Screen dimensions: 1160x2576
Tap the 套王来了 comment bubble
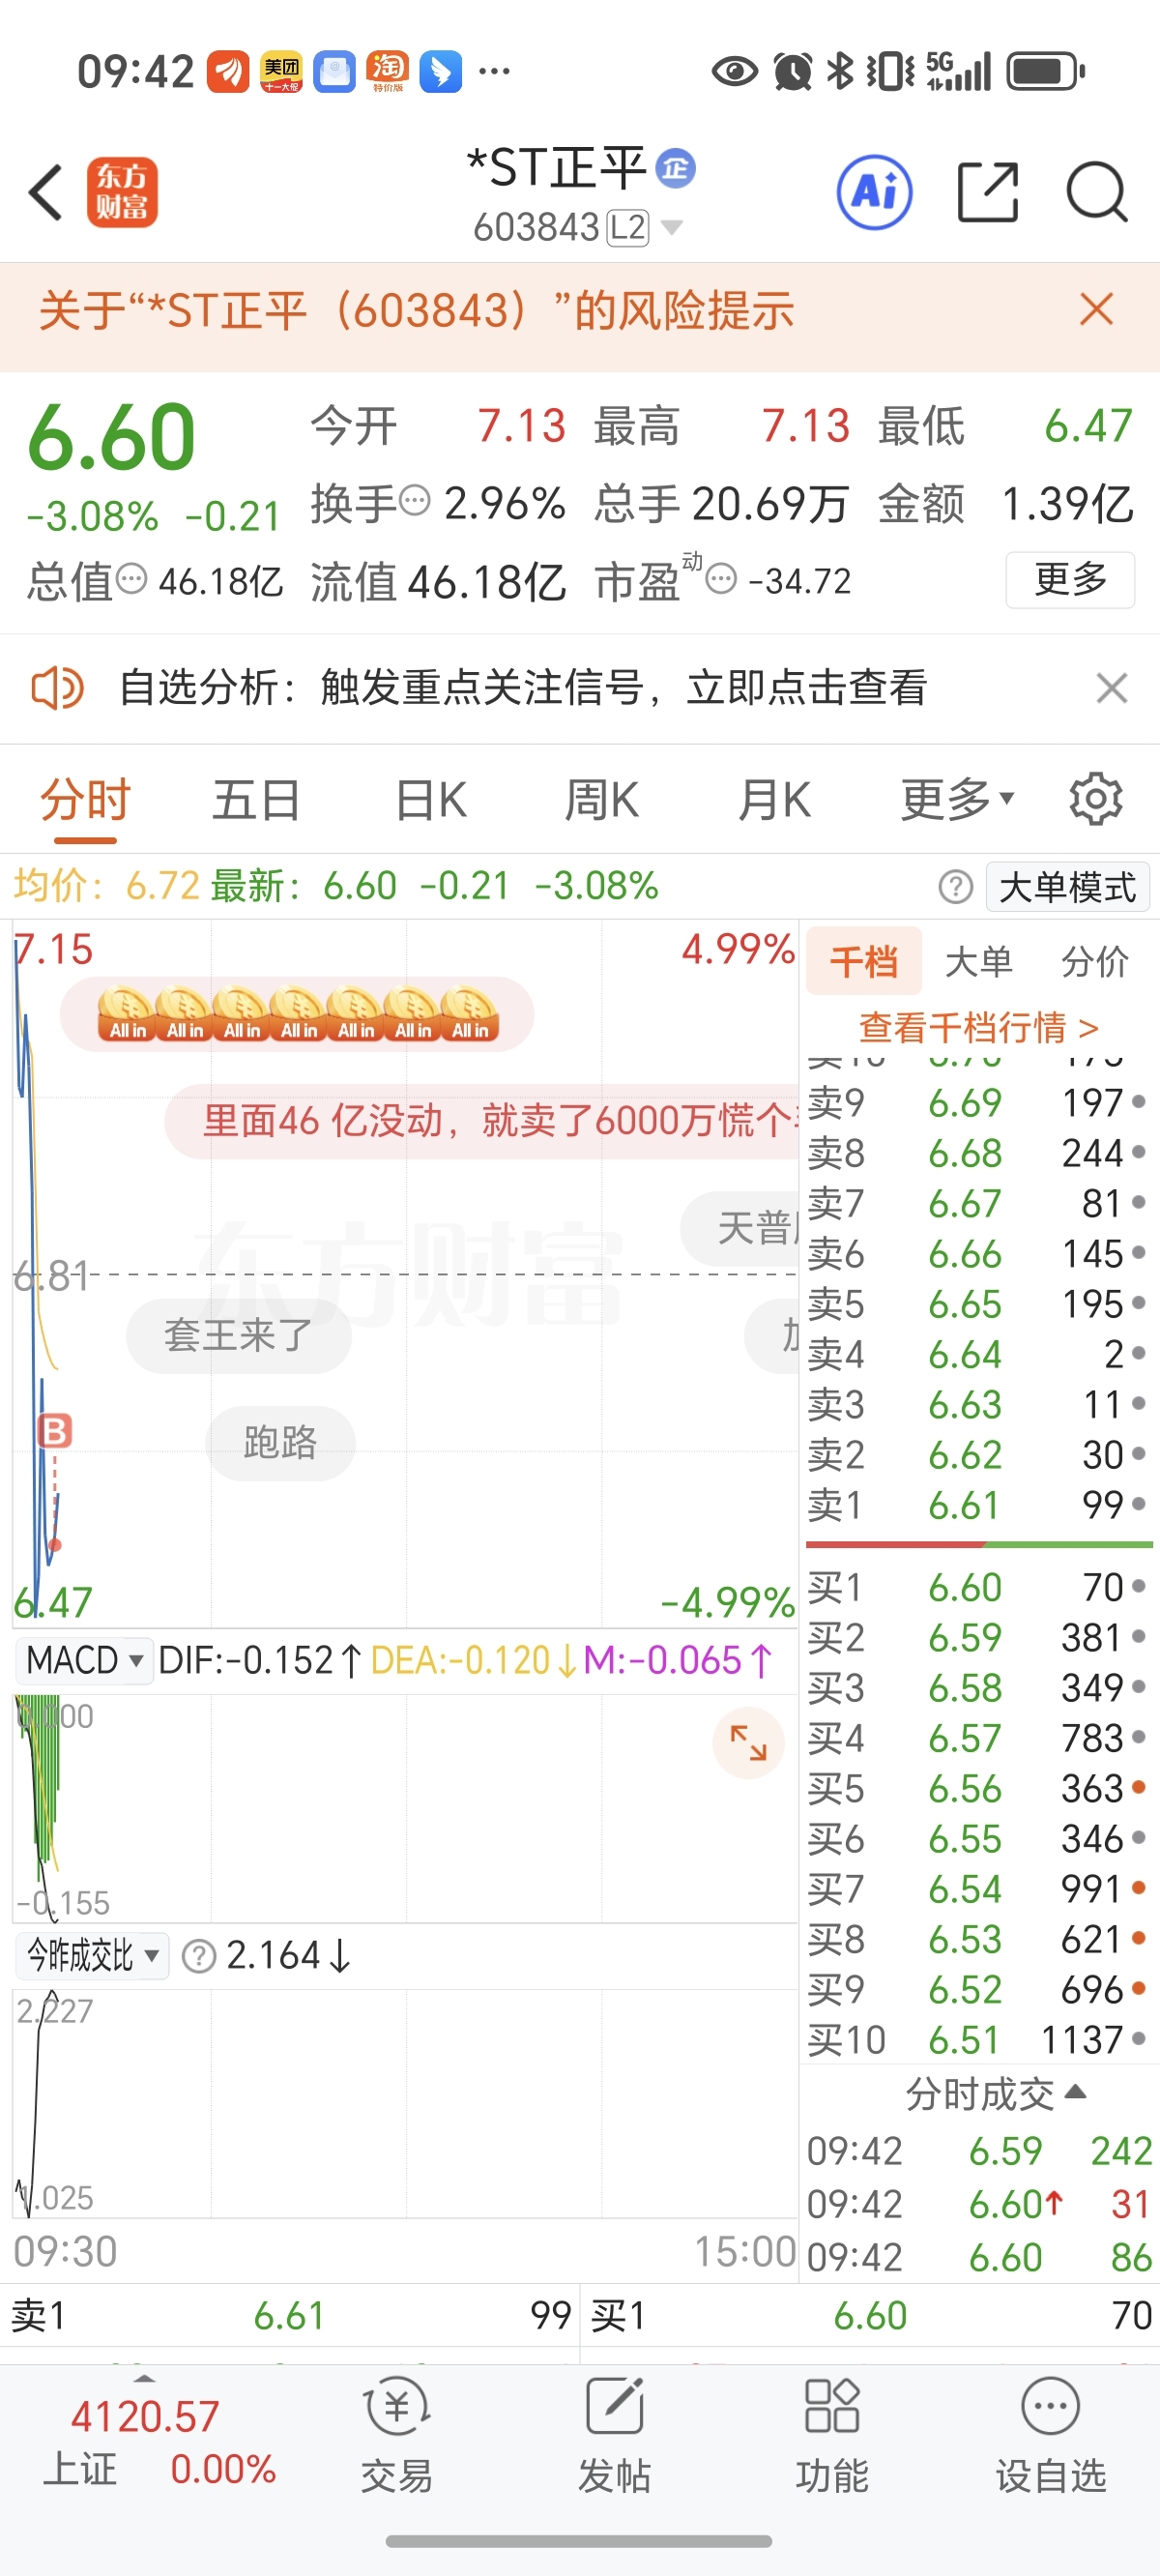click(238, 1335)
